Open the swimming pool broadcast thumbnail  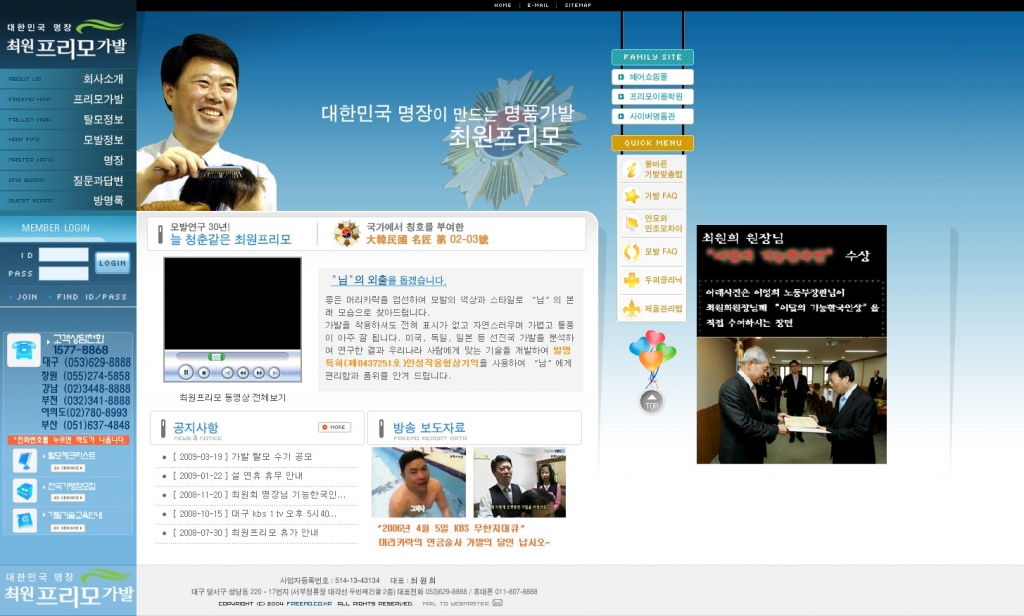[x=419, y=483]
